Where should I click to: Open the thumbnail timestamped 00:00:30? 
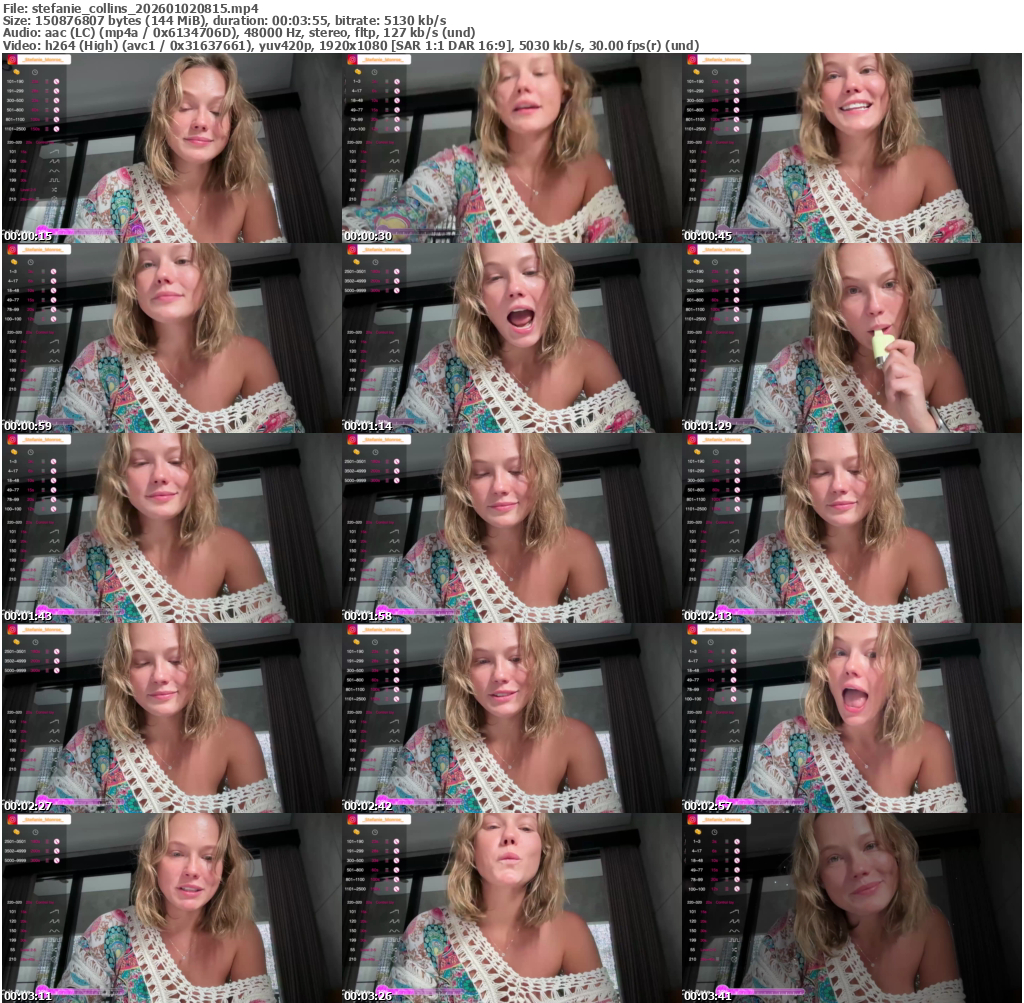pyautogui.click(x=511, y=148)
